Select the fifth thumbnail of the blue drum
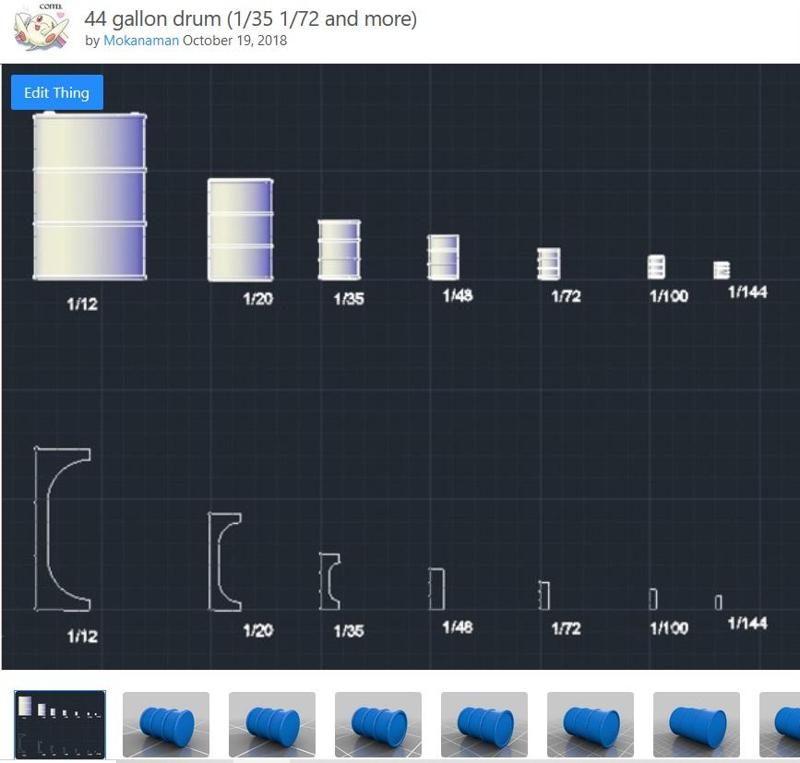Image resolution: width=800 pixels, height=763 pixels. [x=485, y=725]
